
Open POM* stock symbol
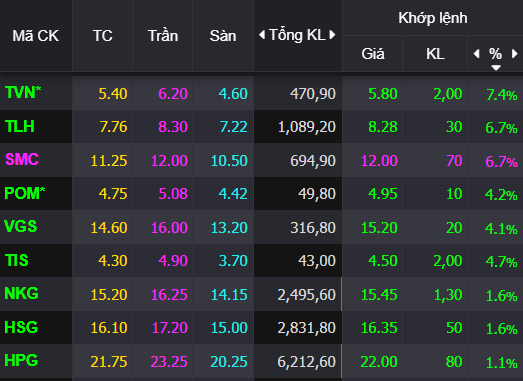click(25, 193)
